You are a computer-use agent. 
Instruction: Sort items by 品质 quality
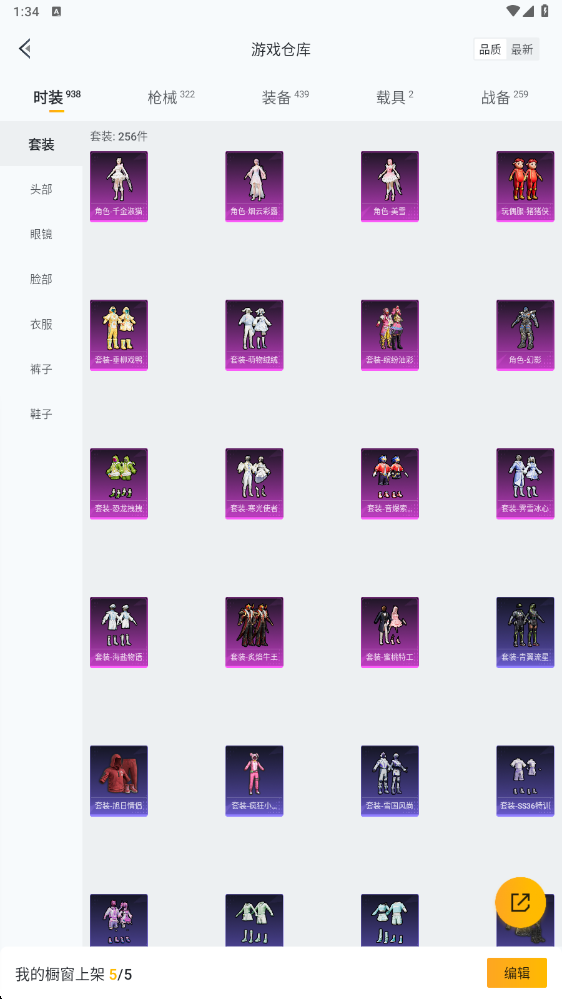[x=490, y=50]
